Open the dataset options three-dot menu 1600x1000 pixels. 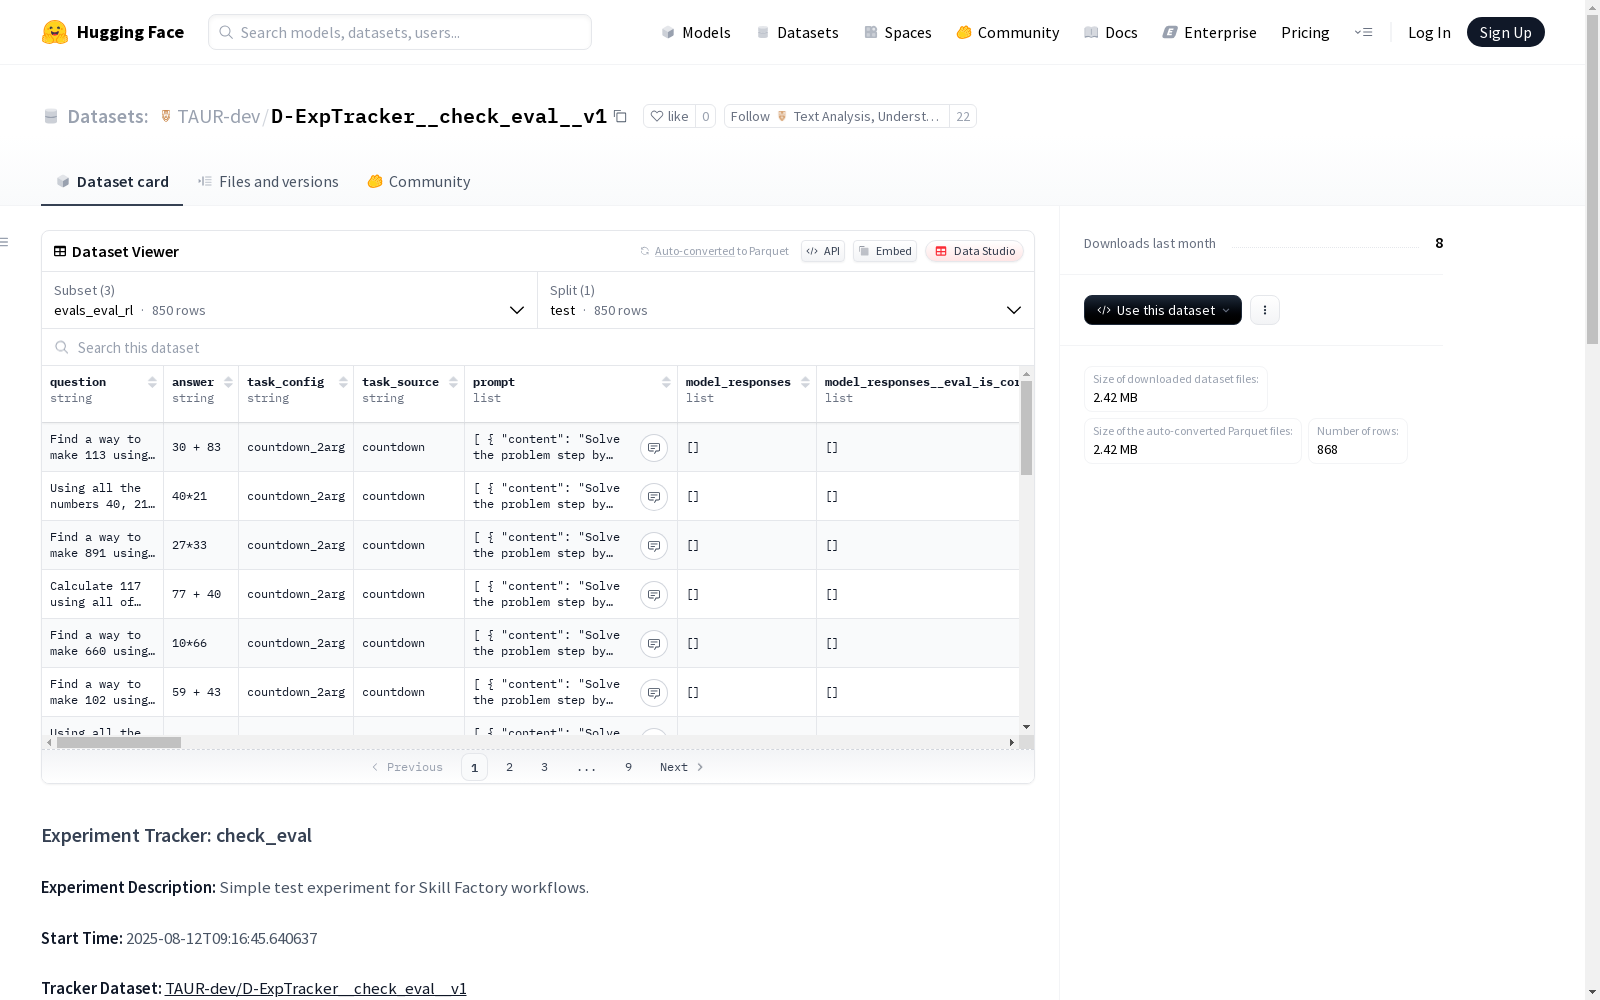click(1265, 310)
